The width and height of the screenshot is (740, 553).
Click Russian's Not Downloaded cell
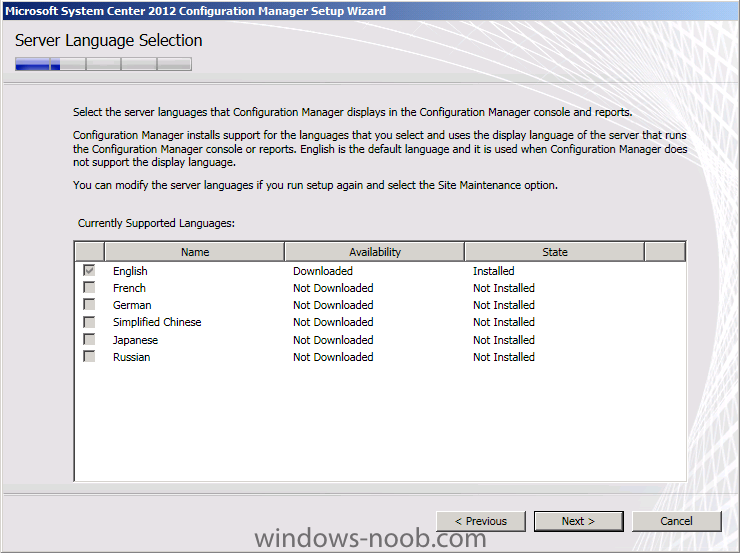click(333, 357)
